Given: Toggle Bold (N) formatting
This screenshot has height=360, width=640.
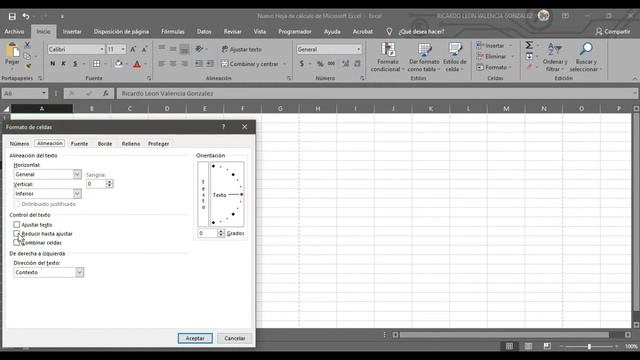Looking at the screenshot, I should click(x=53, y=64).
